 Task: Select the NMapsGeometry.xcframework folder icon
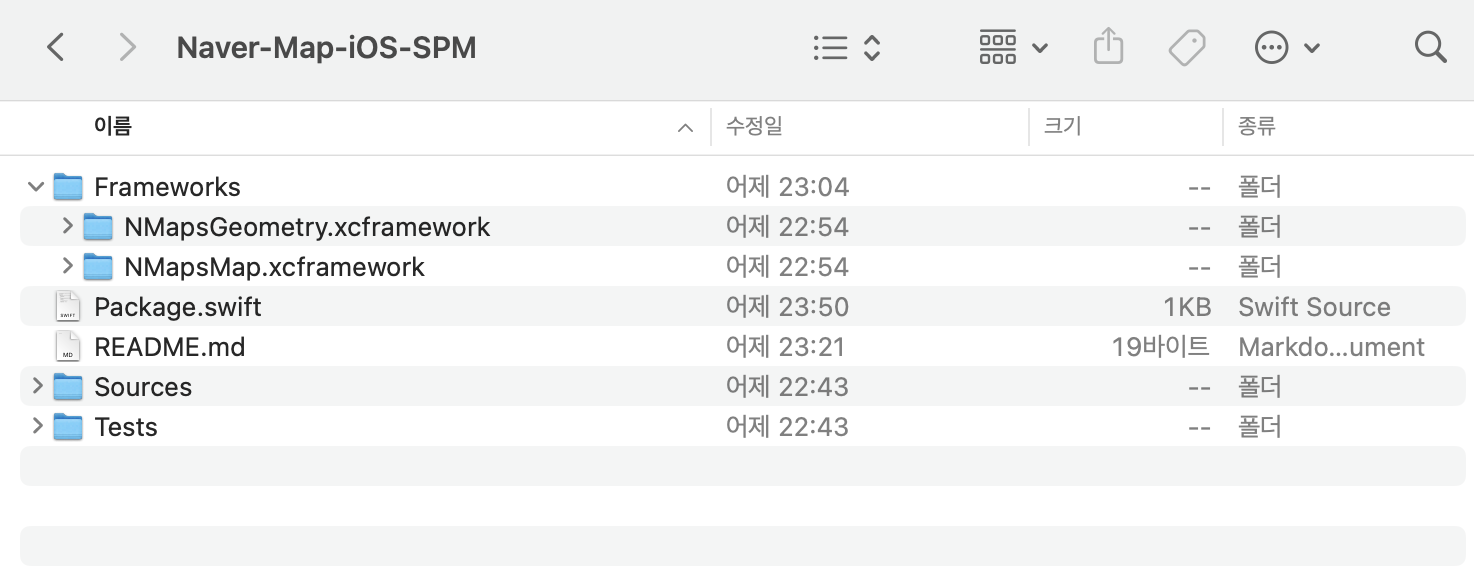click(98, 227)
